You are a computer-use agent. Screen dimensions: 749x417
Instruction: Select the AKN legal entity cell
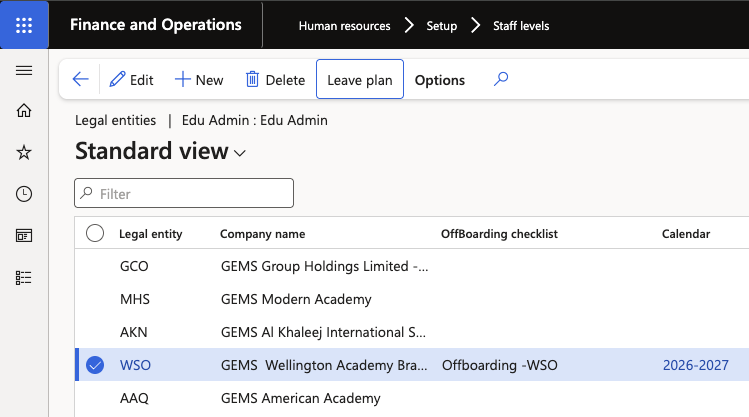pyautogui.click(x=134, y=332)
